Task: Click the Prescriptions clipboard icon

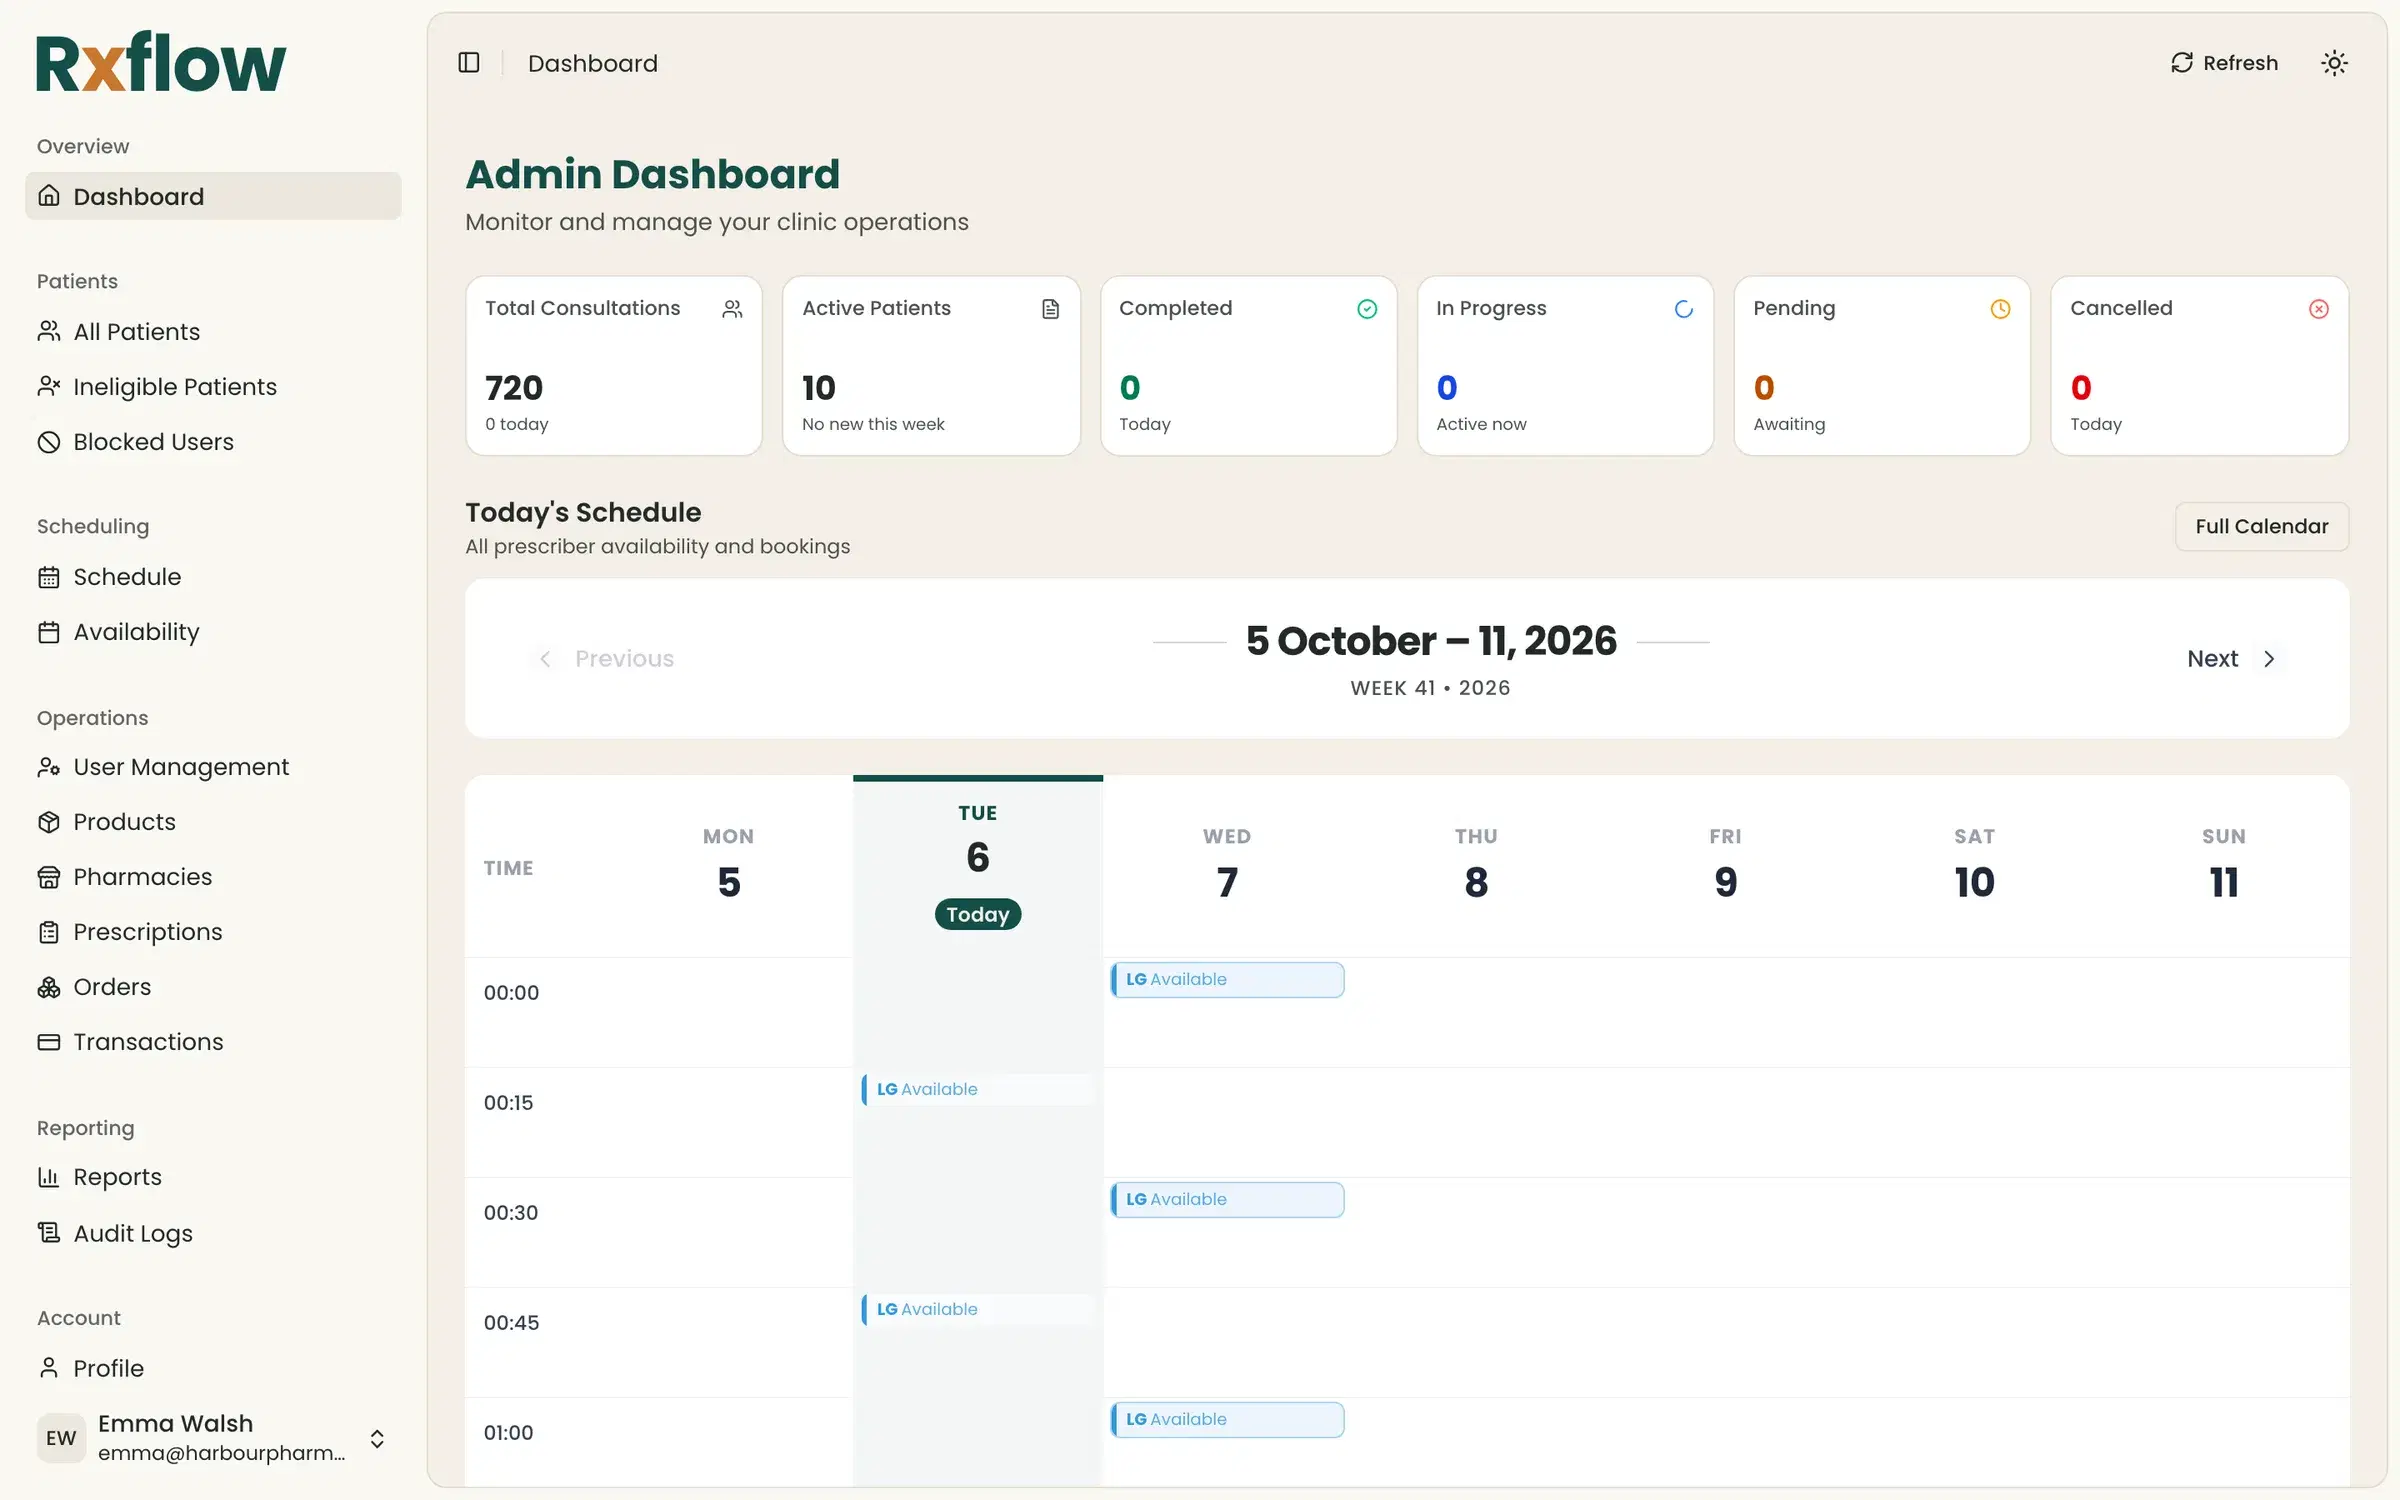Action: (49, 931)
